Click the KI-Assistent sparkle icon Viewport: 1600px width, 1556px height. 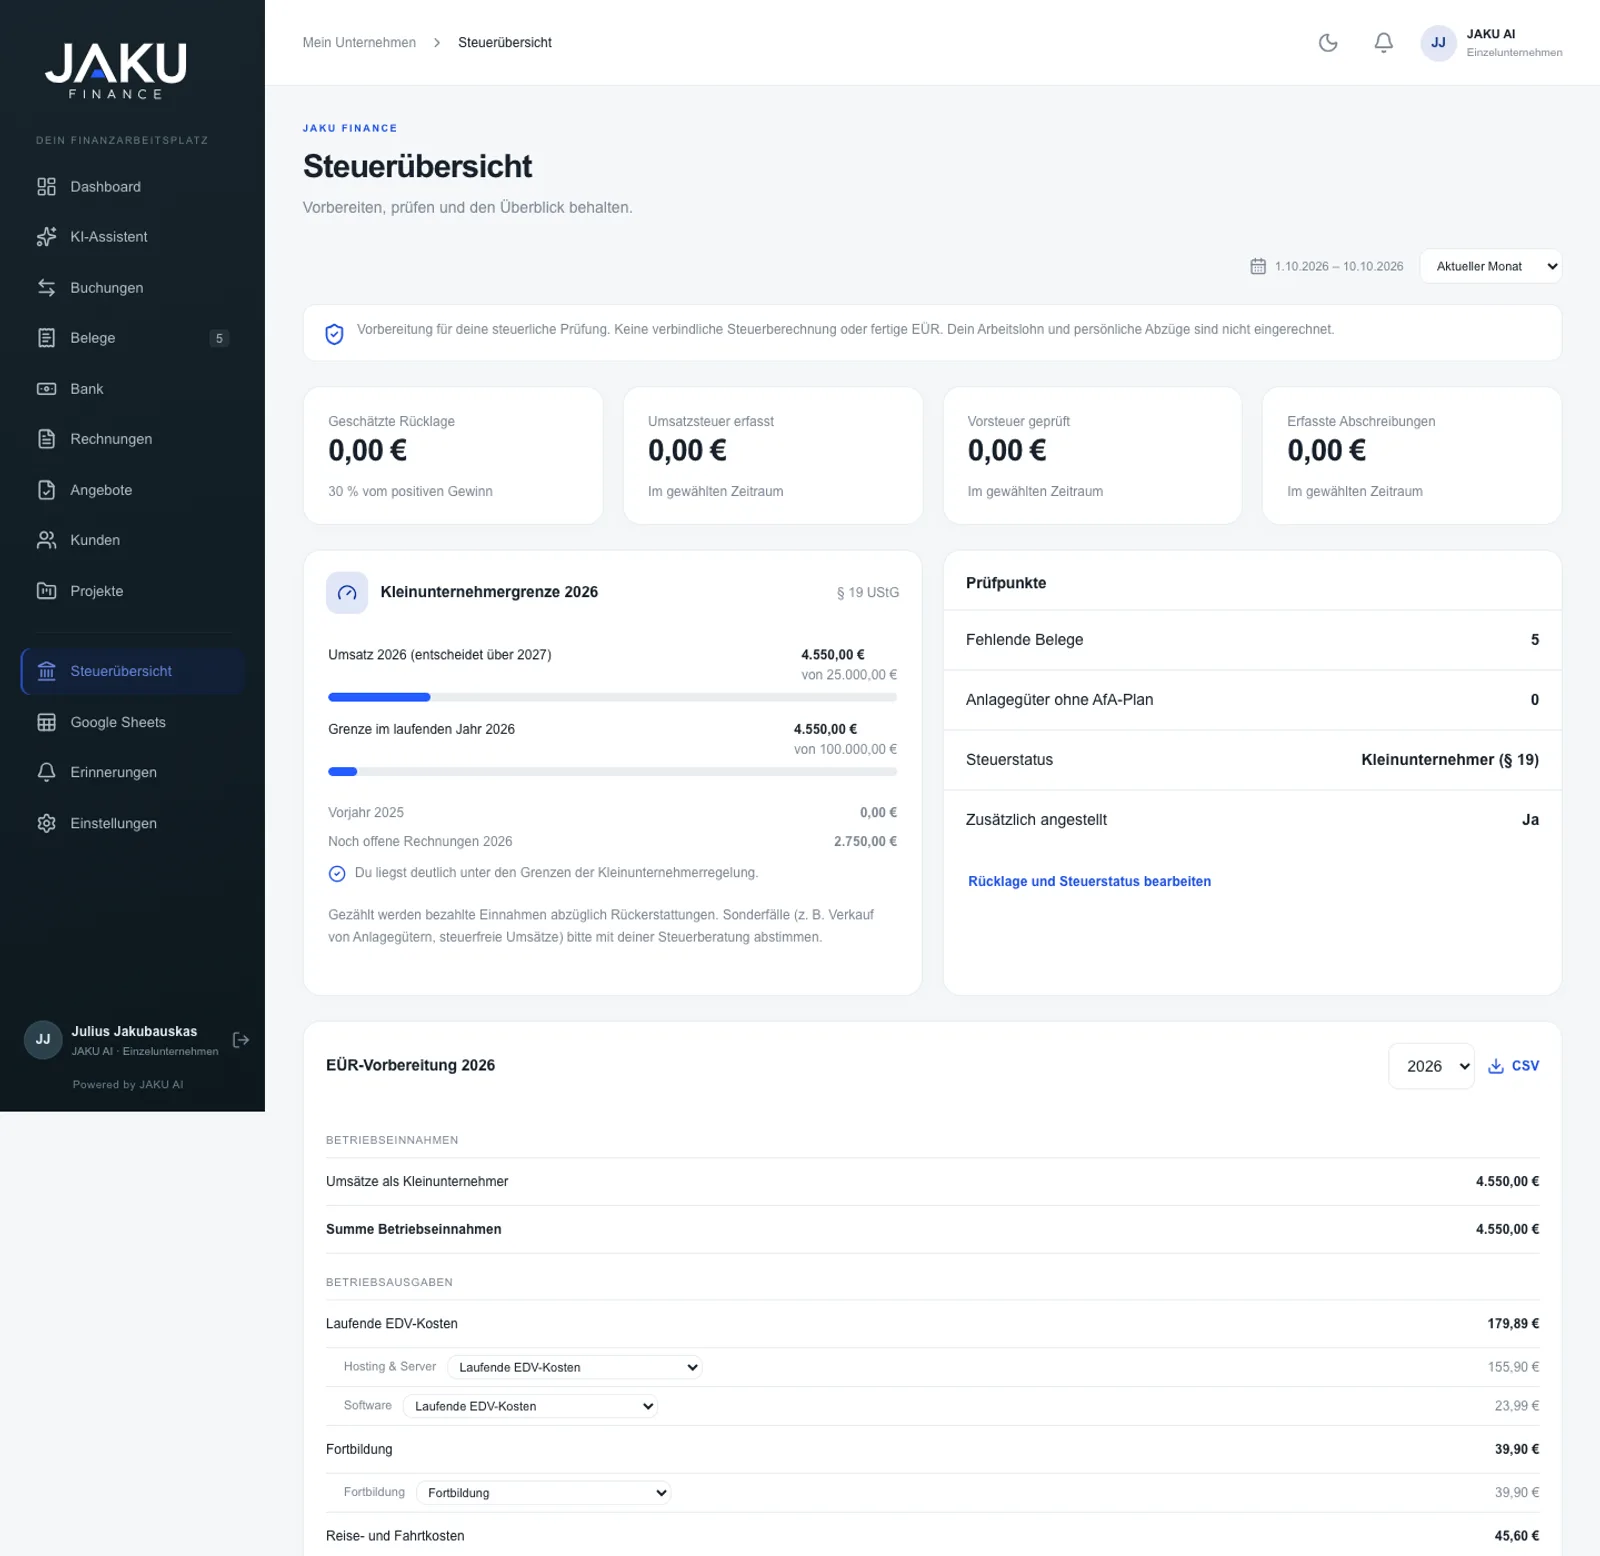[x=46, y=237]
